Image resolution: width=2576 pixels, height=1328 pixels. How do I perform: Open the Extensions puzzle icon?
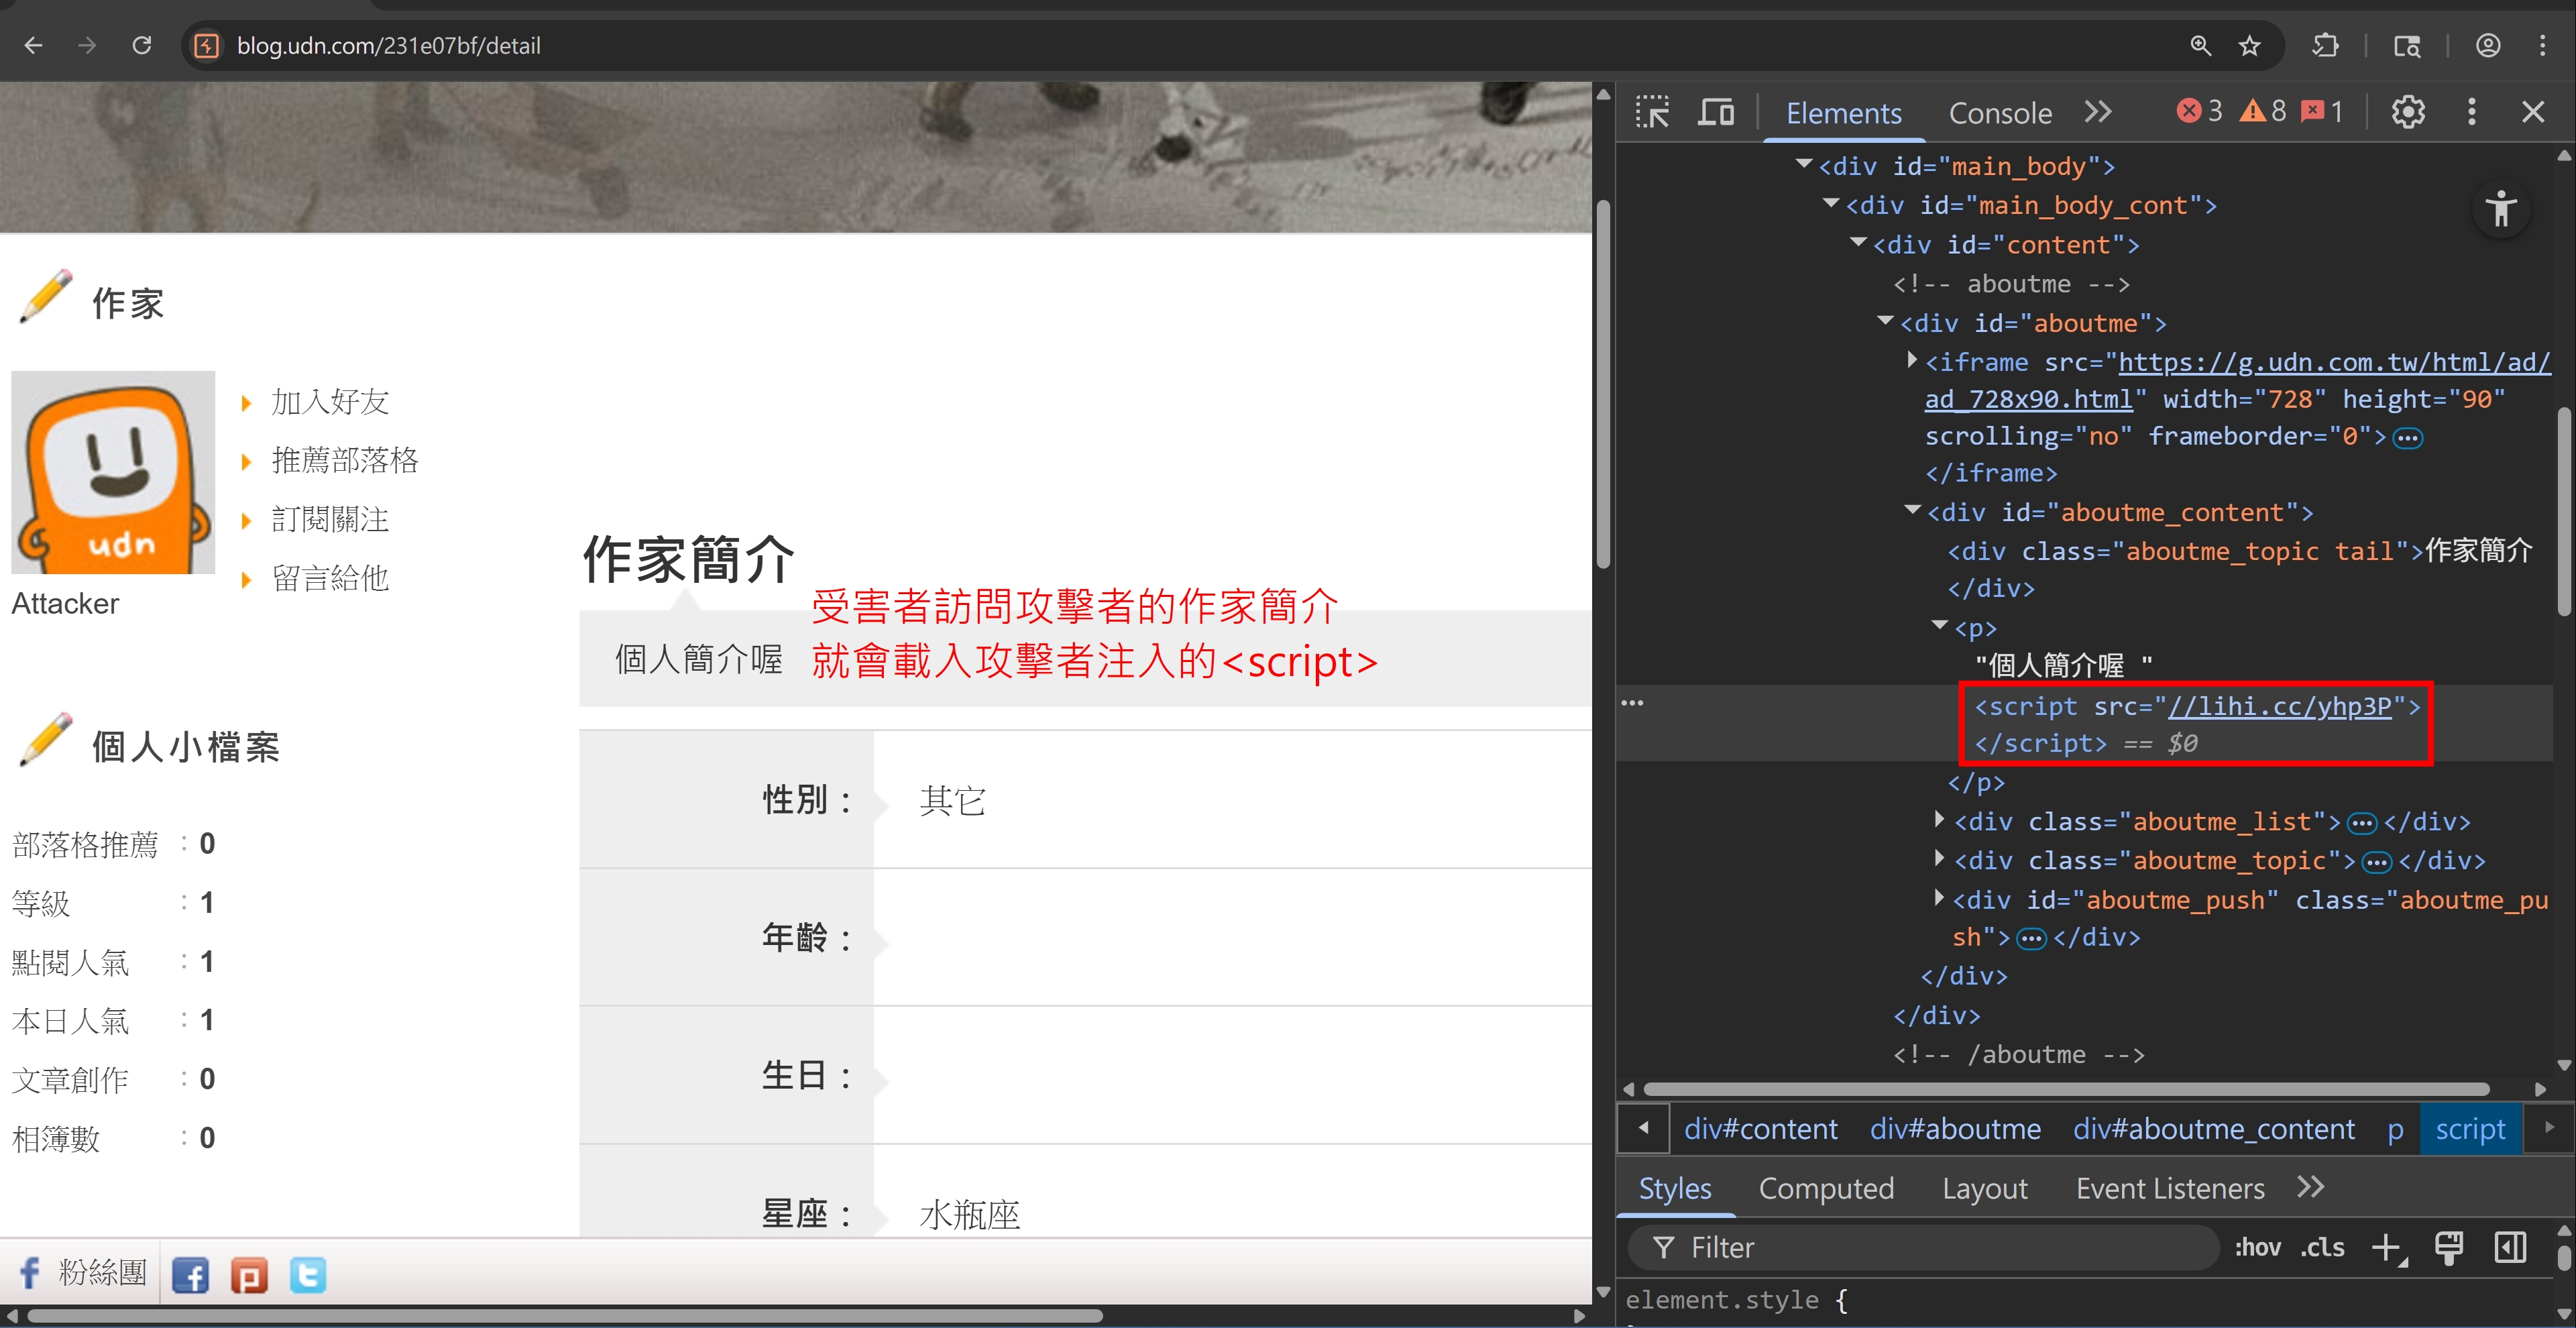(x=2325, y=45)
